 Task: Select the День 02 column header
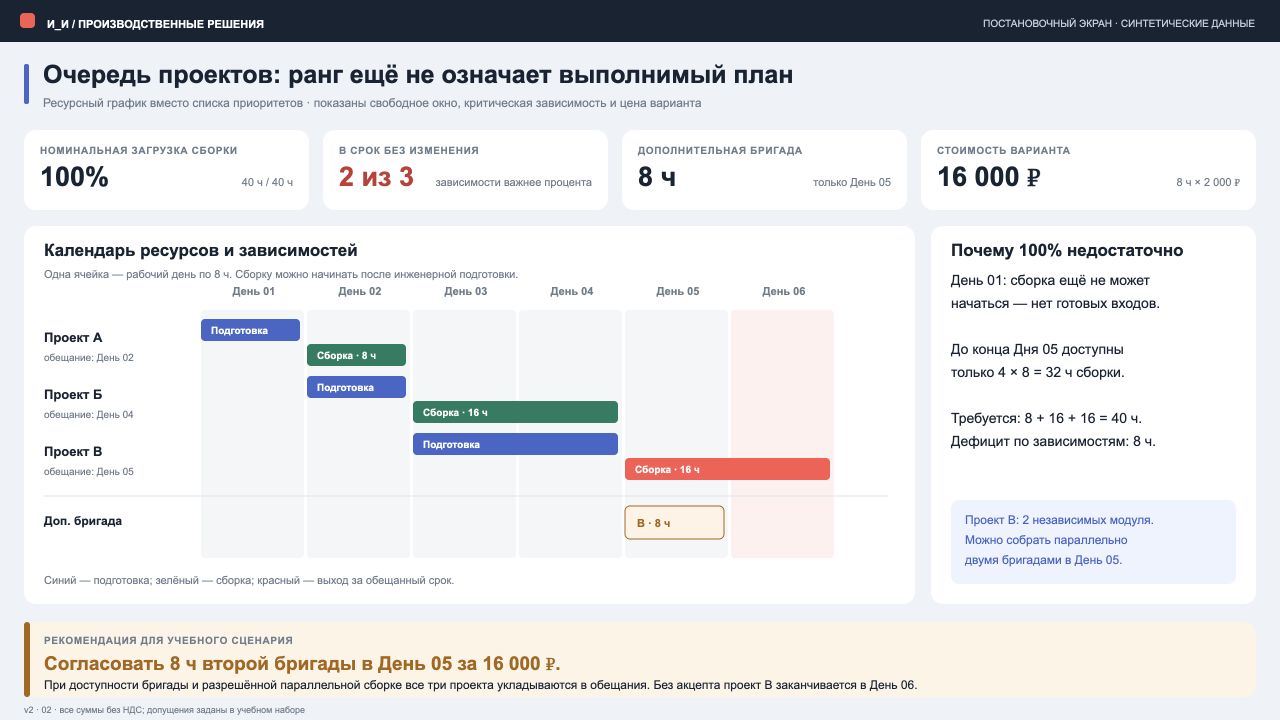(359, 291)
